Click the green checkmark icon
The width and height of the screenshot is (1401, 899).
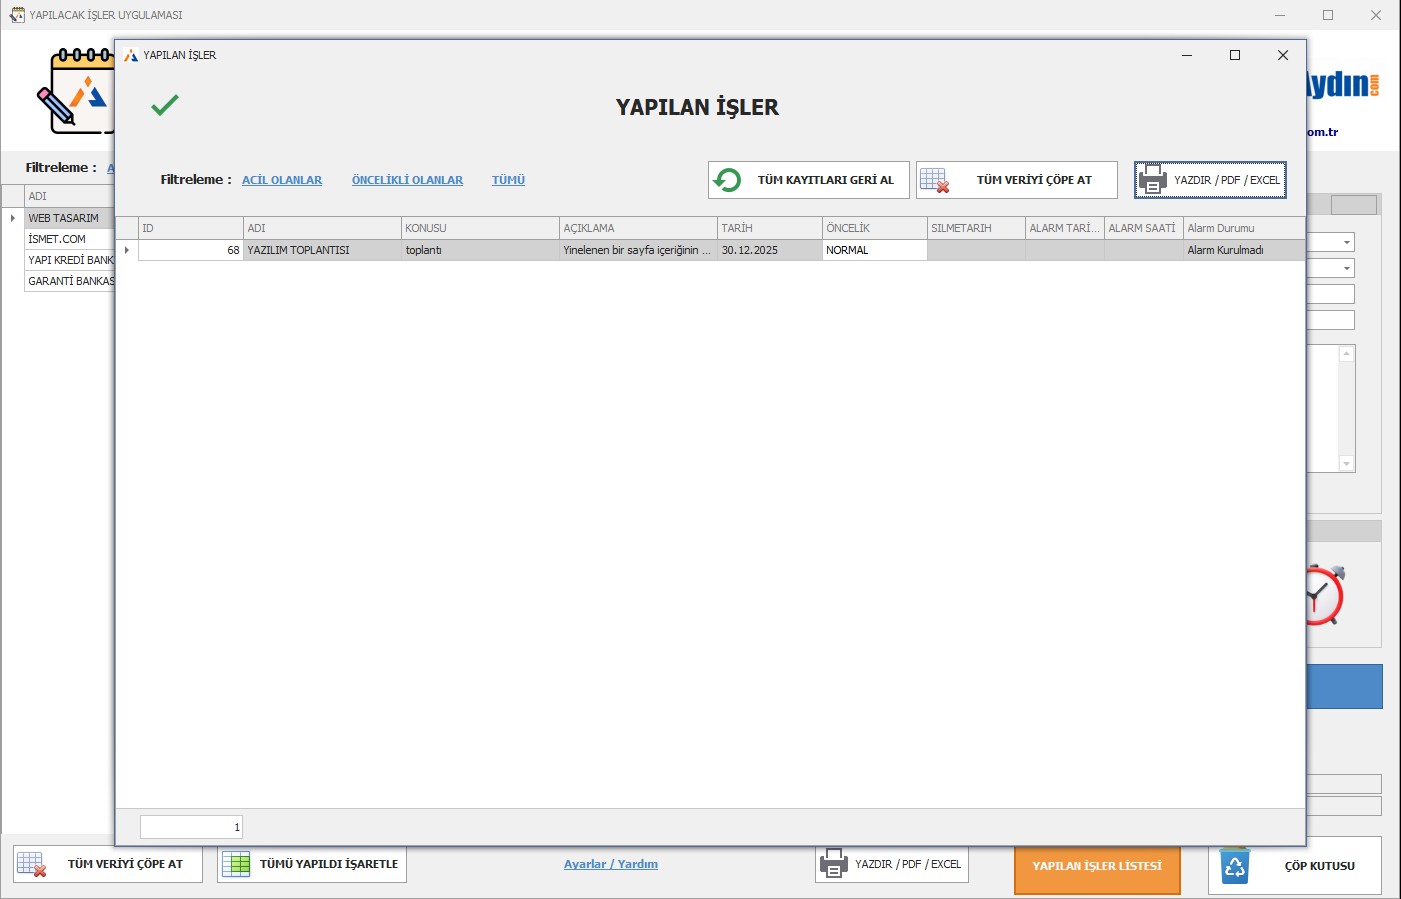[x=165, y=104]
